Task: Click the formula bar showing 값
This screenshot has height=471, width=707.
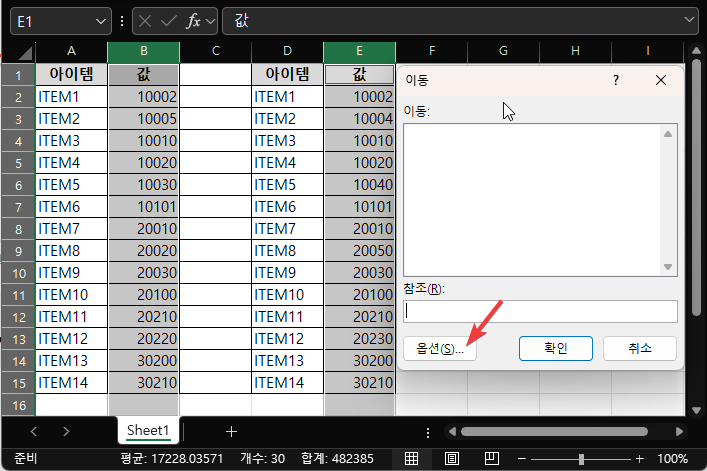Action: click(x=460, y=21)
